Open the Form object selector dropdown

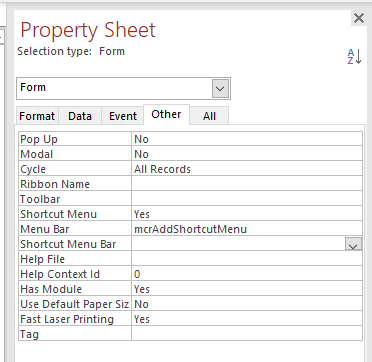pos(220,89)
